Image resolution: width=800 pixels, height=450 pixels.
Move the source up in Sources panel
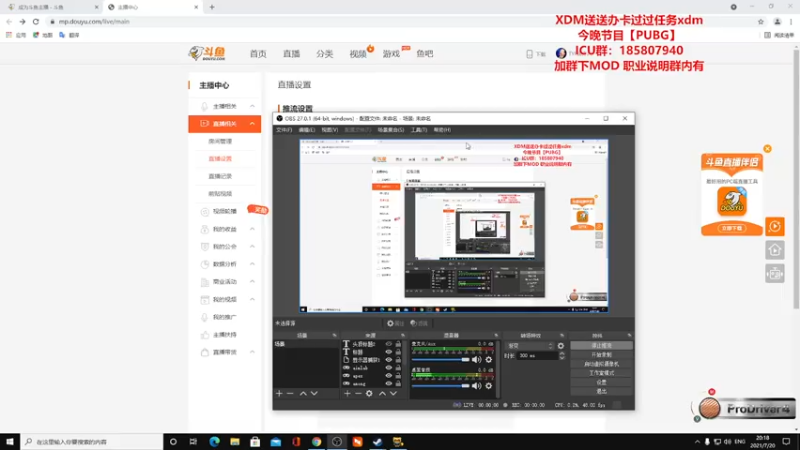point(382,393)
